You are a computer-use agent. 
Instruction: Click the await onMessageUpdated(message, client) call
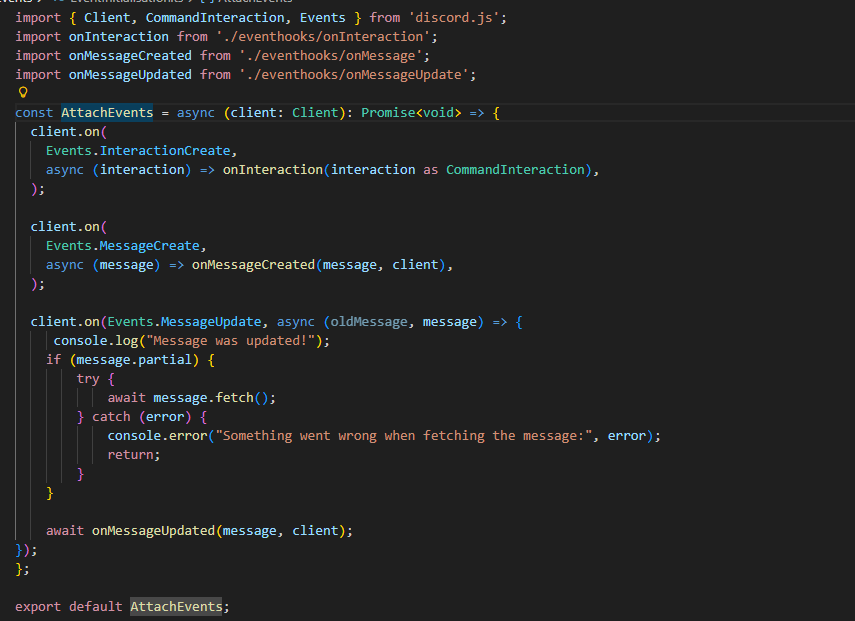[x=199, y=531]
